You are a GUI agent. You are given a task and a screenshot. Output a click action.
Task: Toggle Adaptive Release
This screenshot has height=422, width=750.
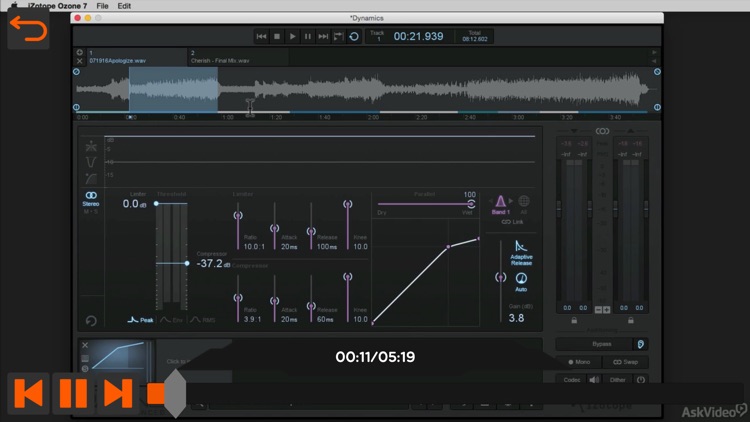point(521,253)
